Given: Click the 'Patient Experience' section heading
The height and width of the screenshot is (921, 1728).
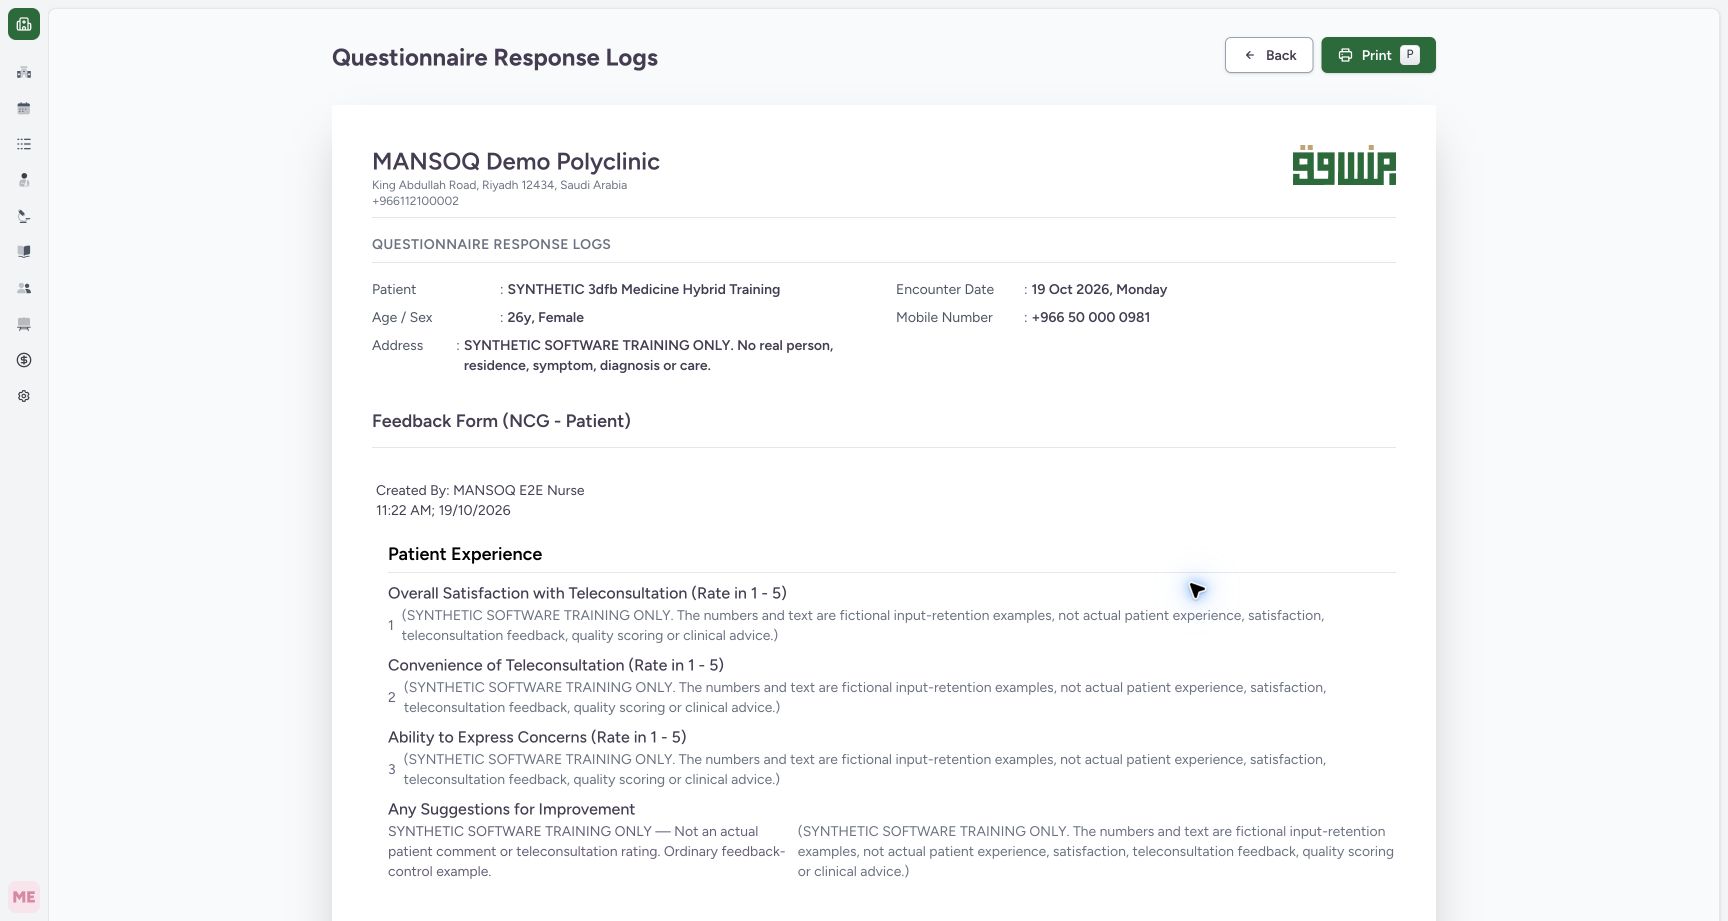Looking at the screenshot, I should (x=465, y=554).
